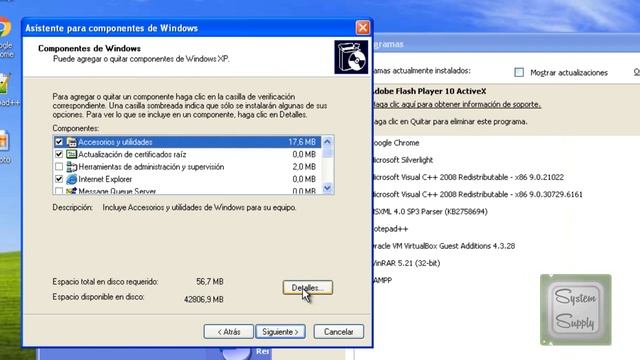
Task: Check Herramientas de administración y supervisión checkbox
Action: 59,167
